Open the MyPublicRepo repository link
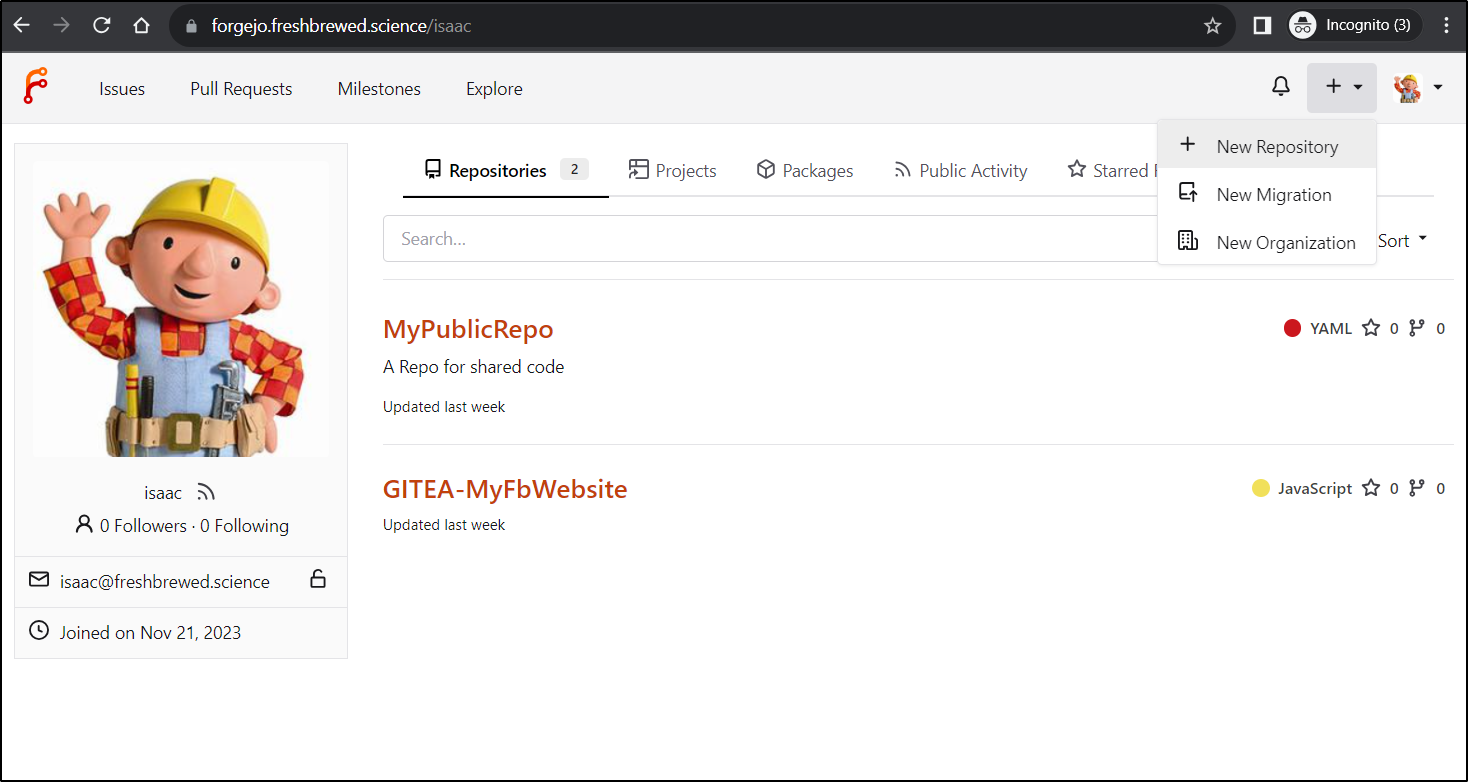 [468, 329]
